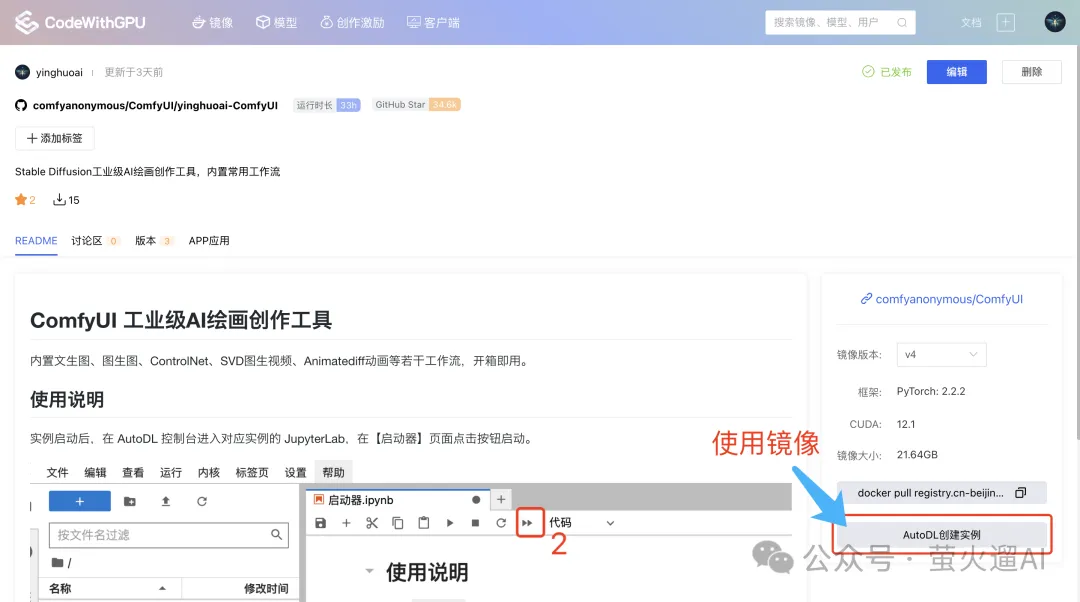This screenshot has width=1080, height=602.
Task: Open the 帮助 menu in JupyterLab image
Action: pyautogui.click(x=333, y=473)
